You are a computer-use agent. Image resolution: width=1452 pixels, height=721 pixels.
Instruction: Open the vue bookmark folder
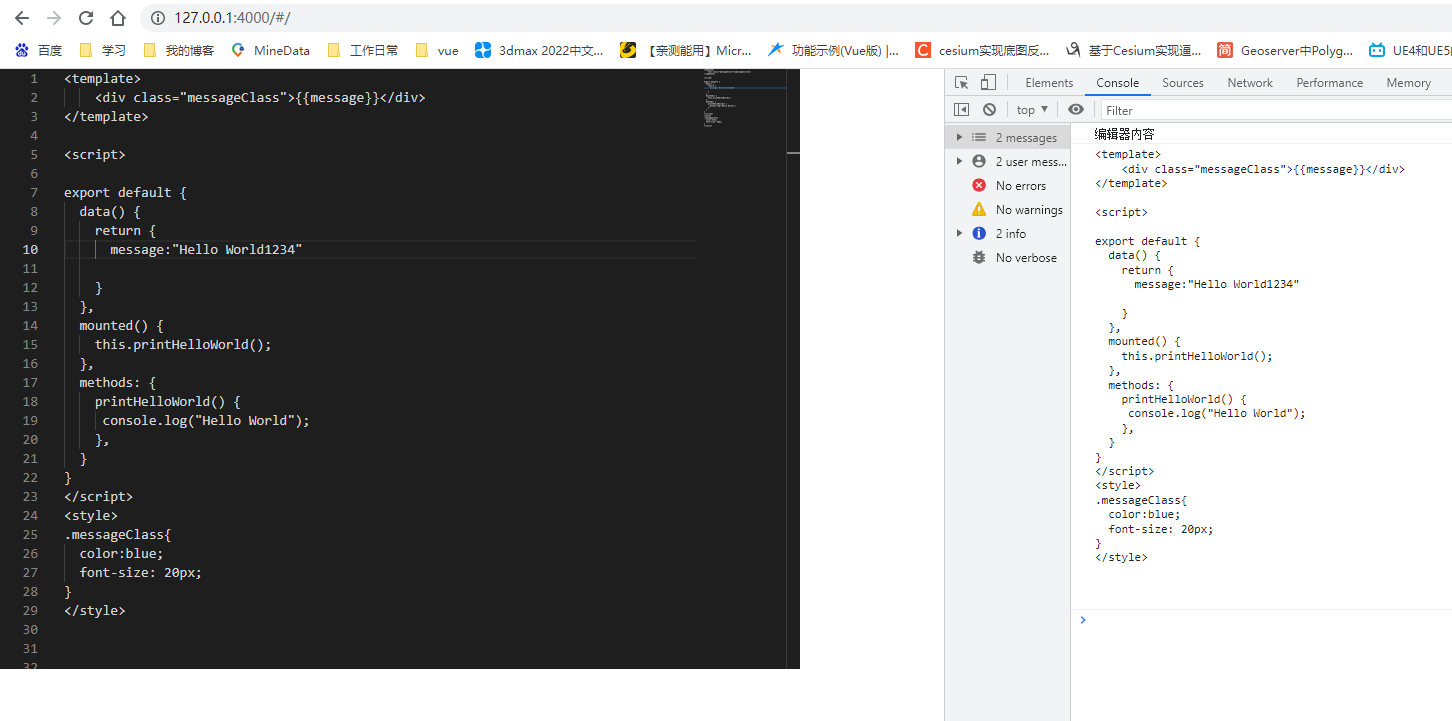437,50
